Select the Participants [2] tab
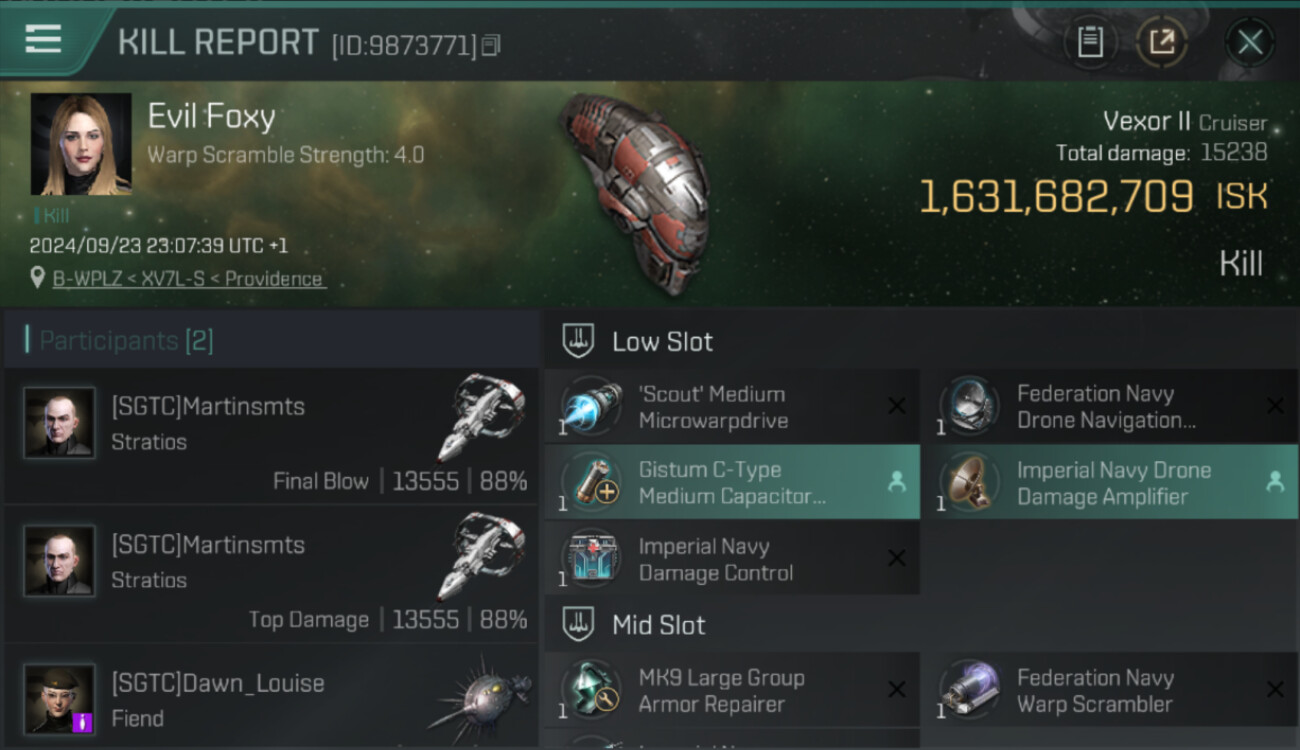Viewport: 1300px width, 750px height. coord(126,341)
